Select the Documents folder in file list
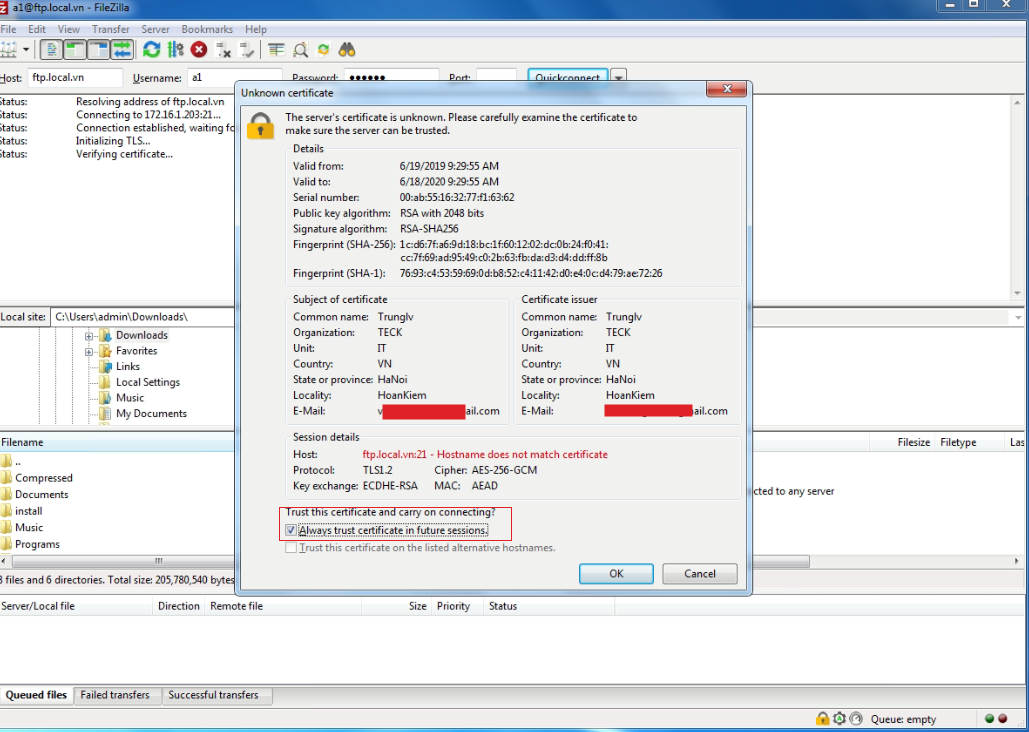The image size is (1029, 732). click(x=41, y=494)
